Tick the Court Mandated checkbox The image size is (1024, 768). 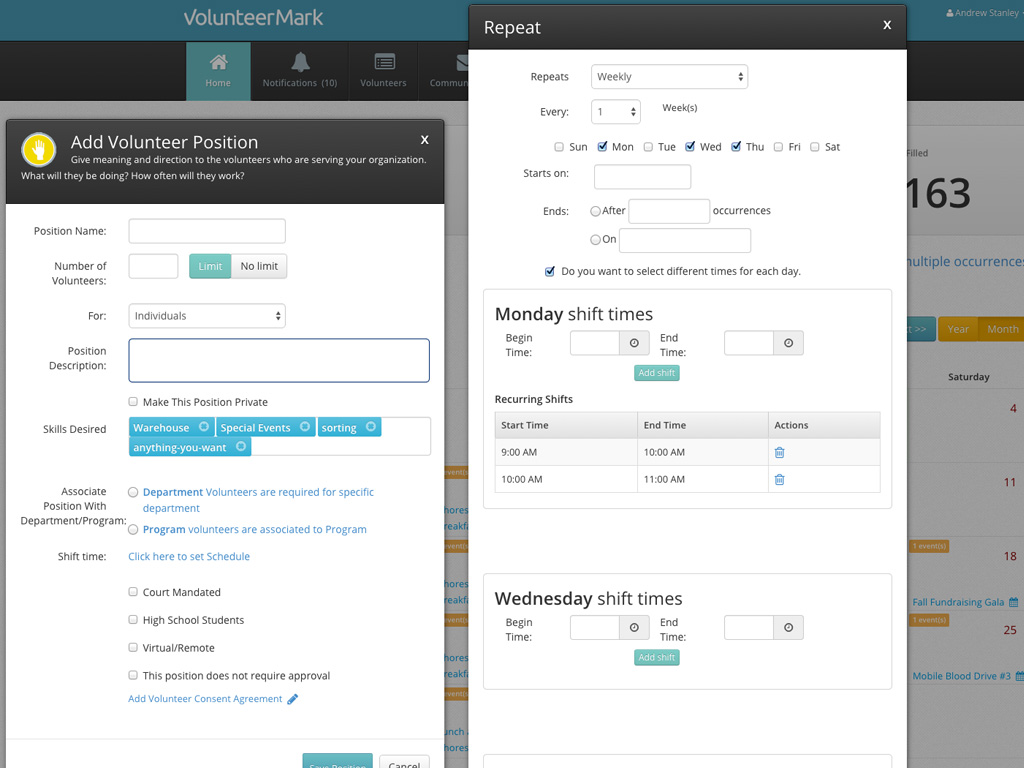click(x=133, y=592)
